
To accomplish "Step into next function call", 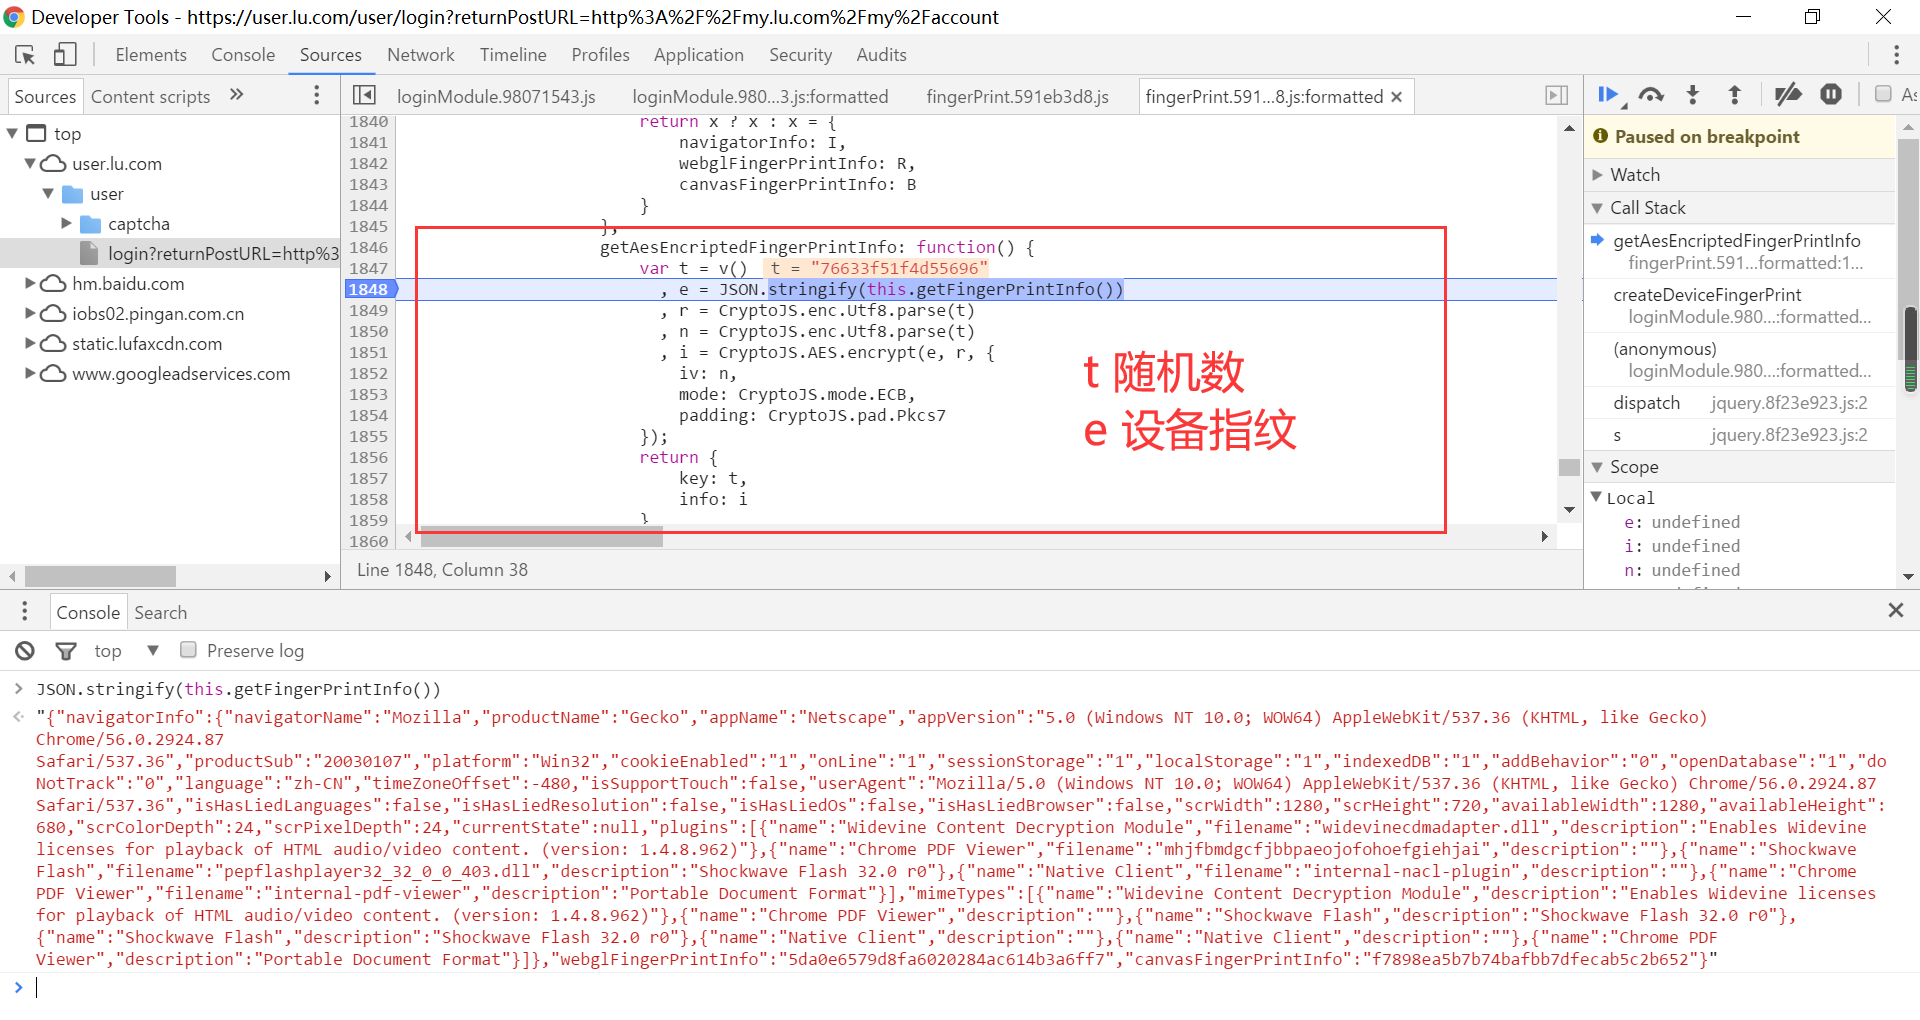I will click(1693, 95).
